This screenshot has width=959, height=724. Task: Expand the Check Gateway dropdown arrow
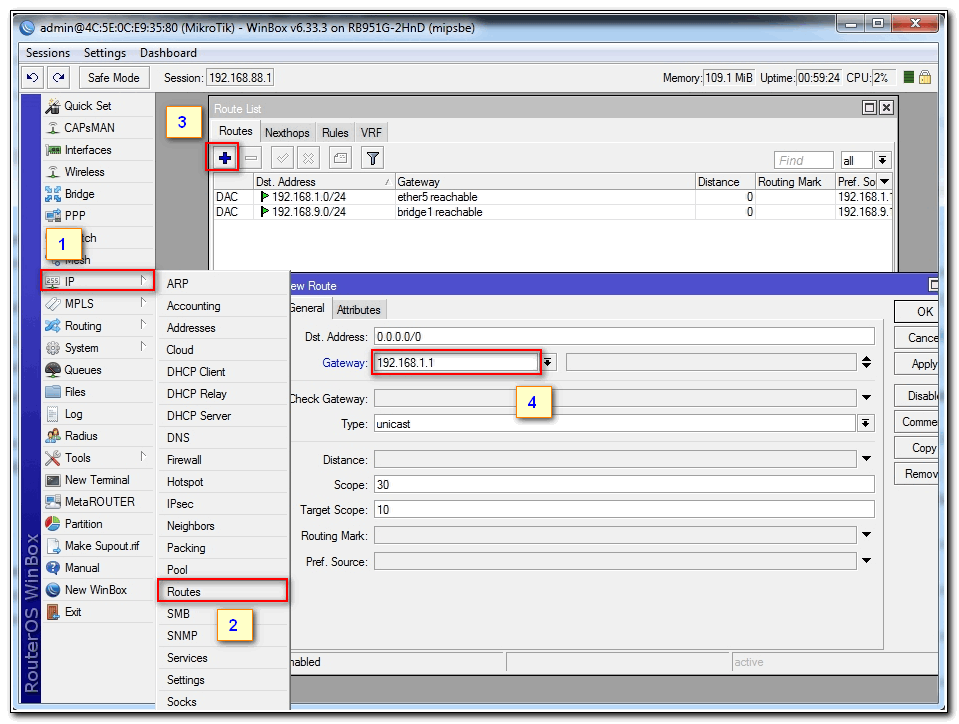pos(866,398)
